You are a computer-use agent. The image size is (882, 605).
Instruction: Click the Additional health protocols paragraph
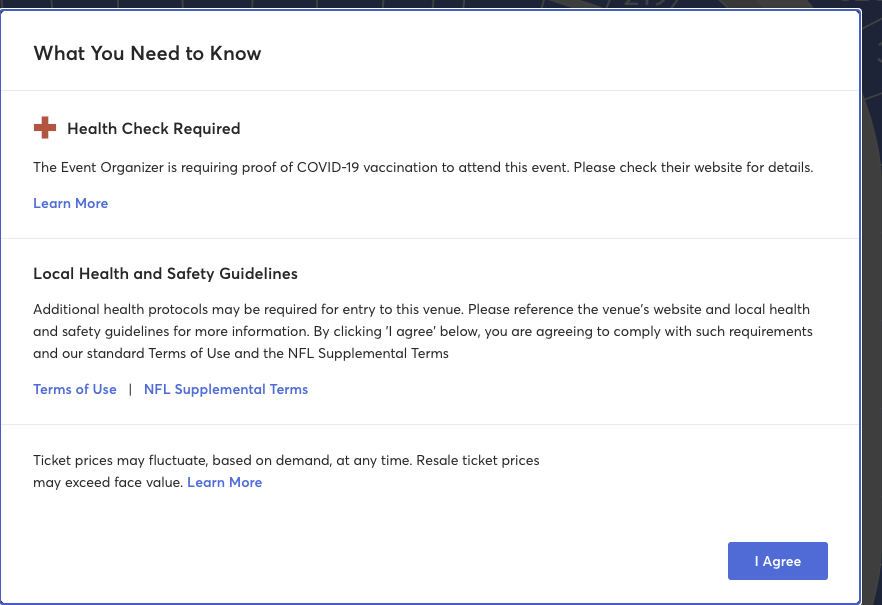pos(423,331)
